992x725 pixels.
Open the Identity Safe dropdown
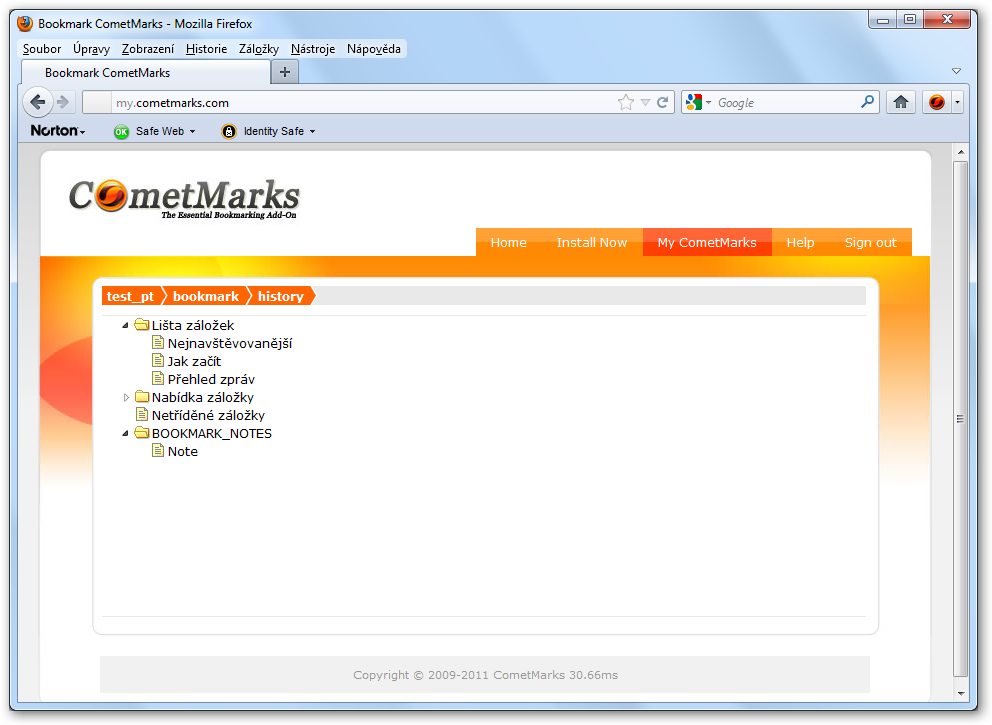point(313,132)
